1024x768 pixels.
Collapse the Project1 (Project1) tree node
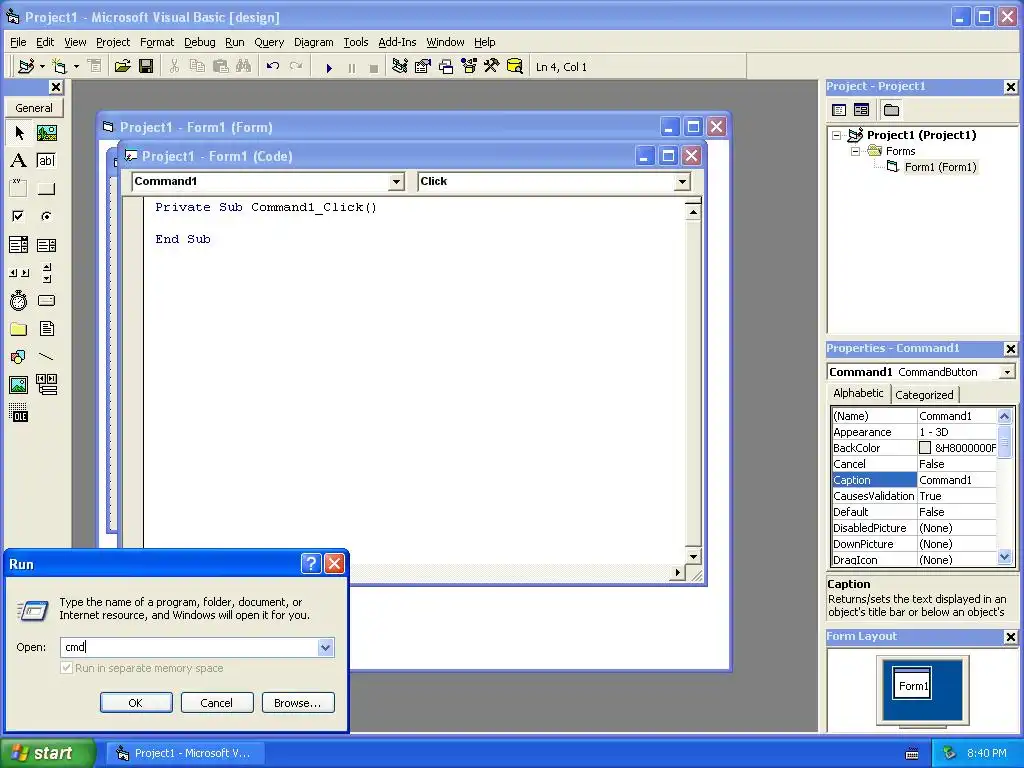(837, 136)
